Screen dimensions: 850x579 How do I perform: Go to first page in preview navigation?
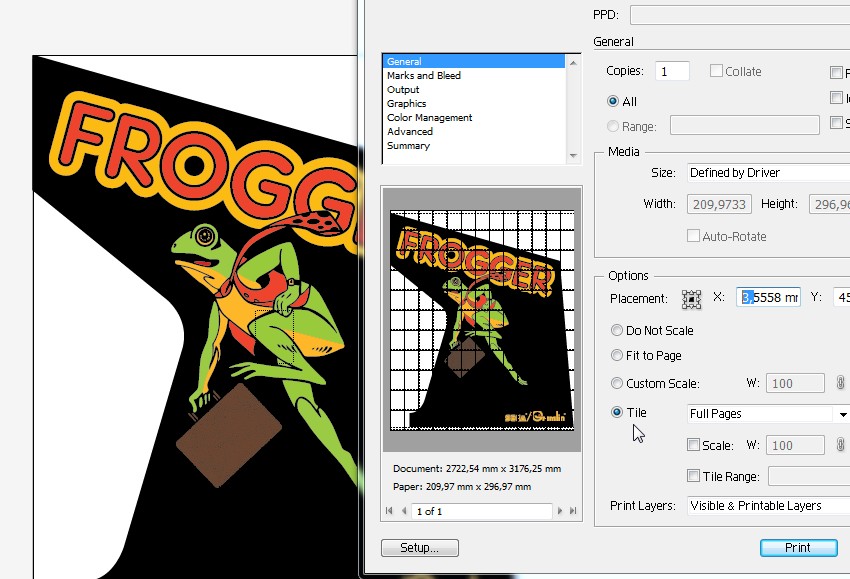click(389, 511)
